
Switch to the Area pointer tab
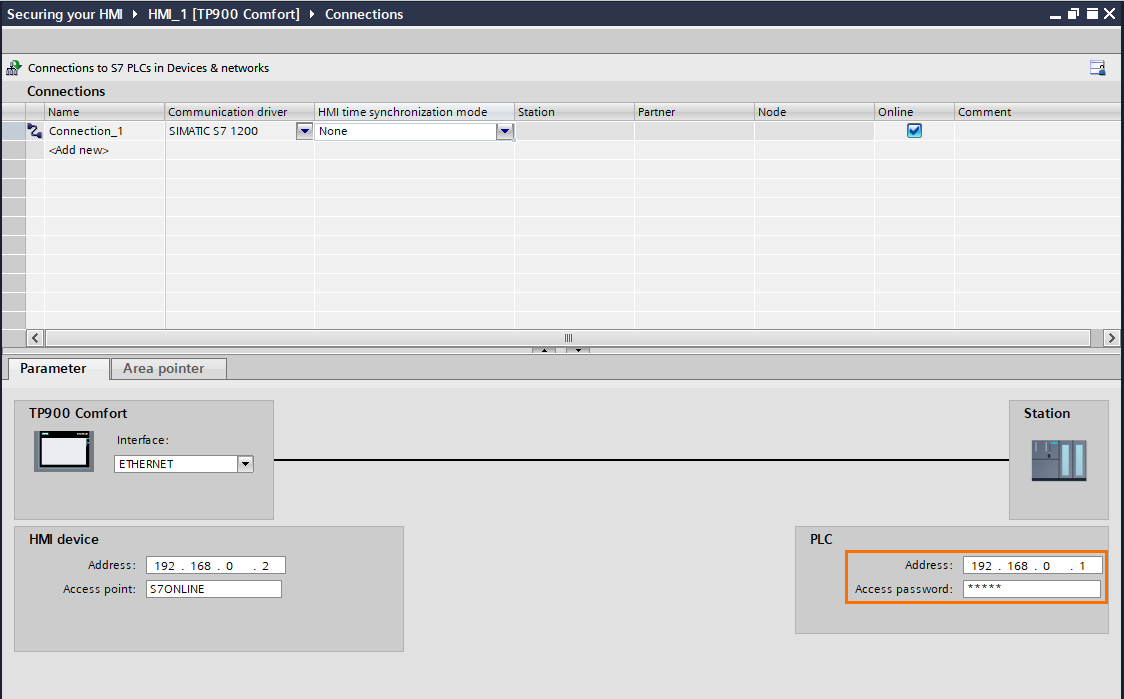click(168, 368)
